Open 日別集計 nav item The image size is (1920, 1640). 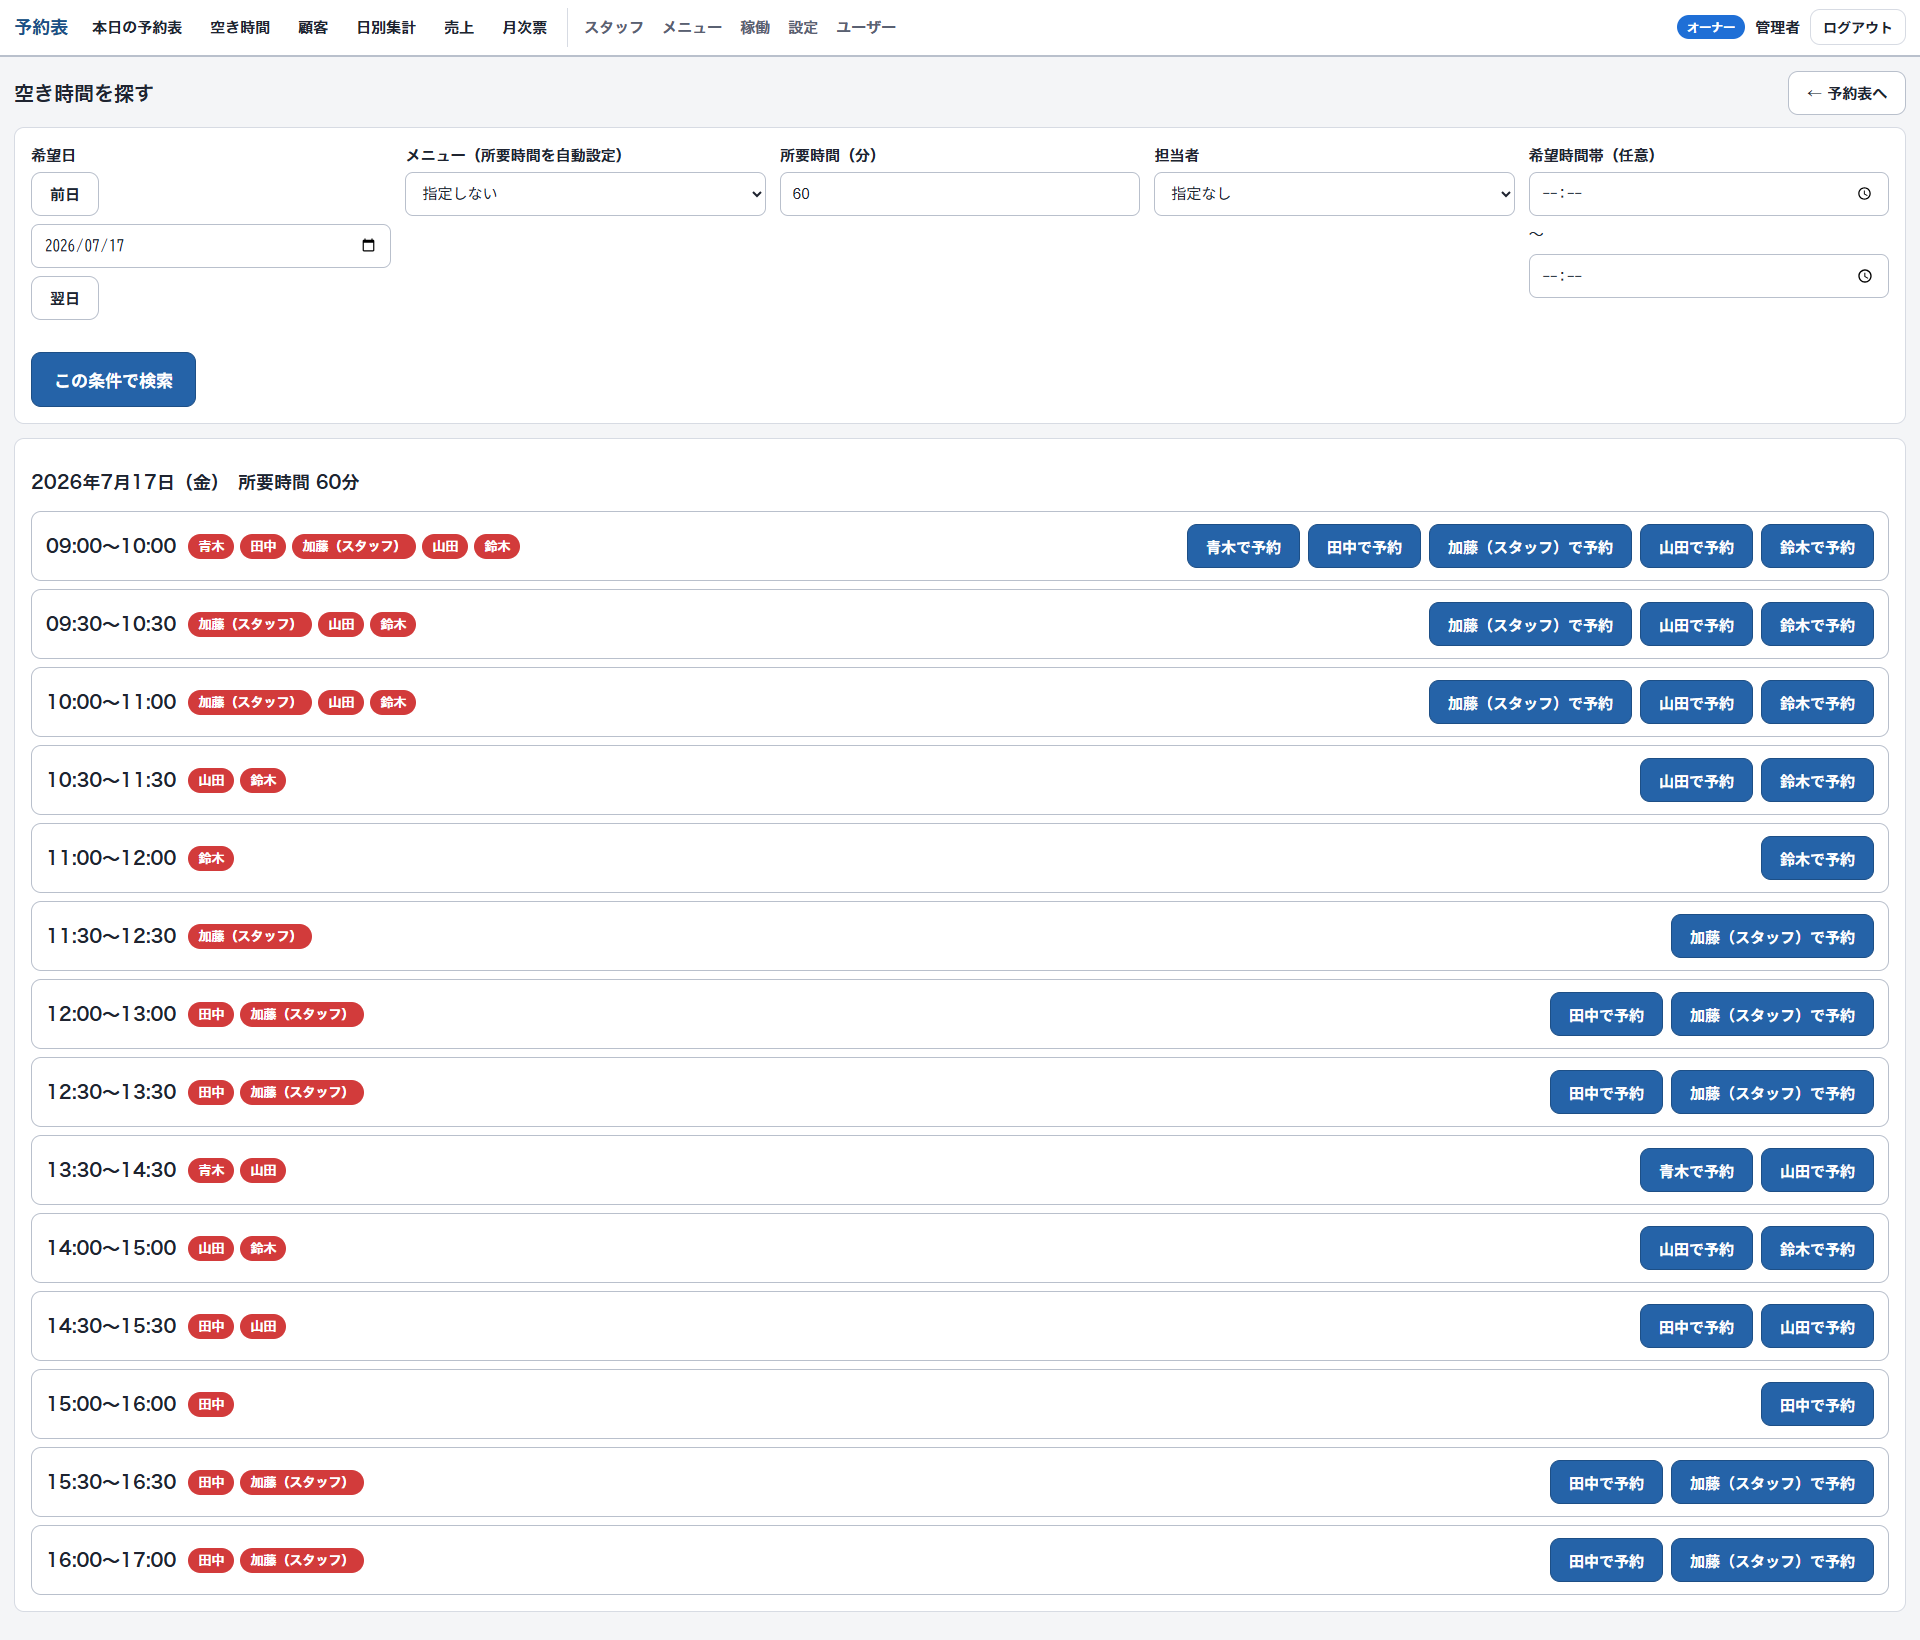click(x=386, y=27)
